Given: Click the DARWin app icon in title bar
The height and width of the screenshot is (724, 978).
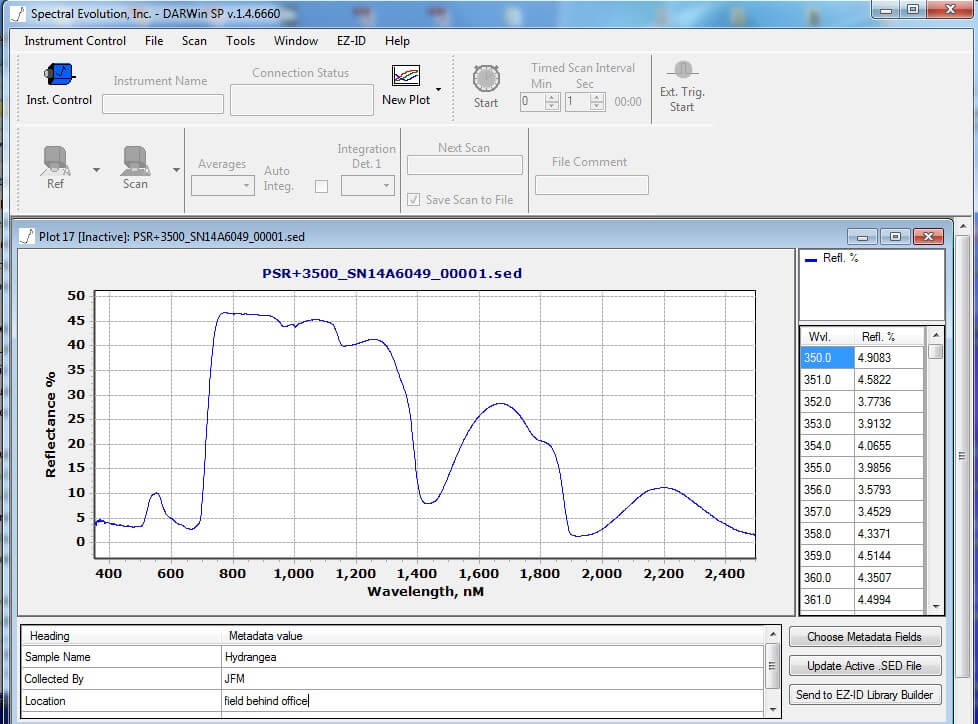Looking at the screenshot, I should pos(16,14).
